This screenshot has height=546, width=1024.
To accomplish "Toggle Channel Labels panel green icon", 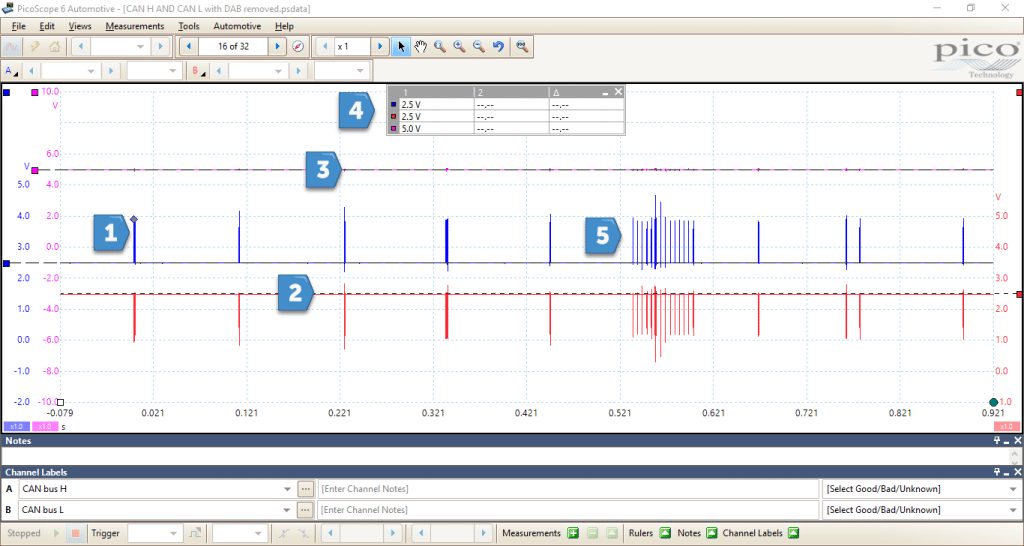I will click(x=793, y=533).
